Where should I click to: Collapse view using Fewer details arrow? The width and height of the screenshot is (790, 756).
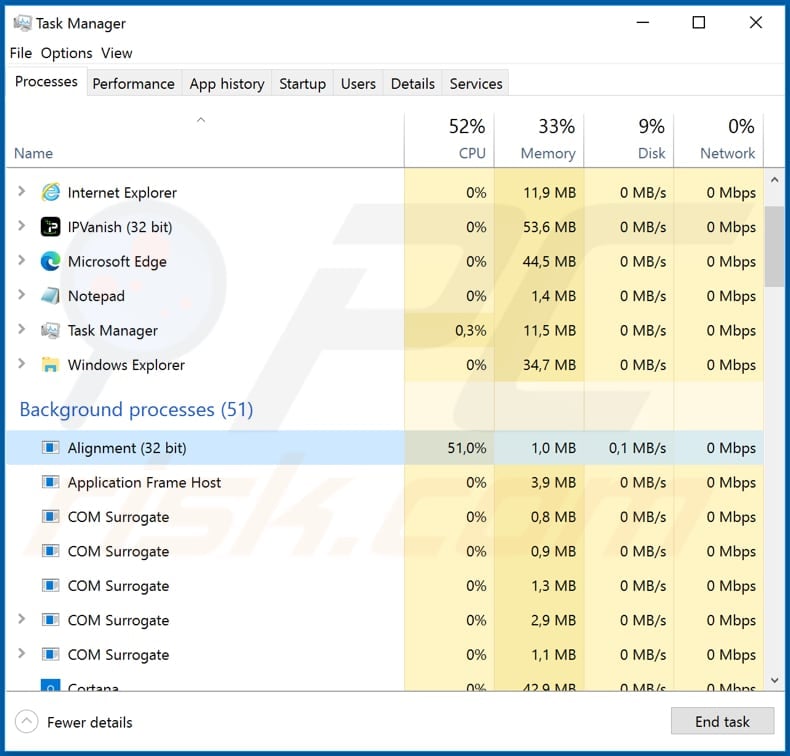[x=27, y=722]
